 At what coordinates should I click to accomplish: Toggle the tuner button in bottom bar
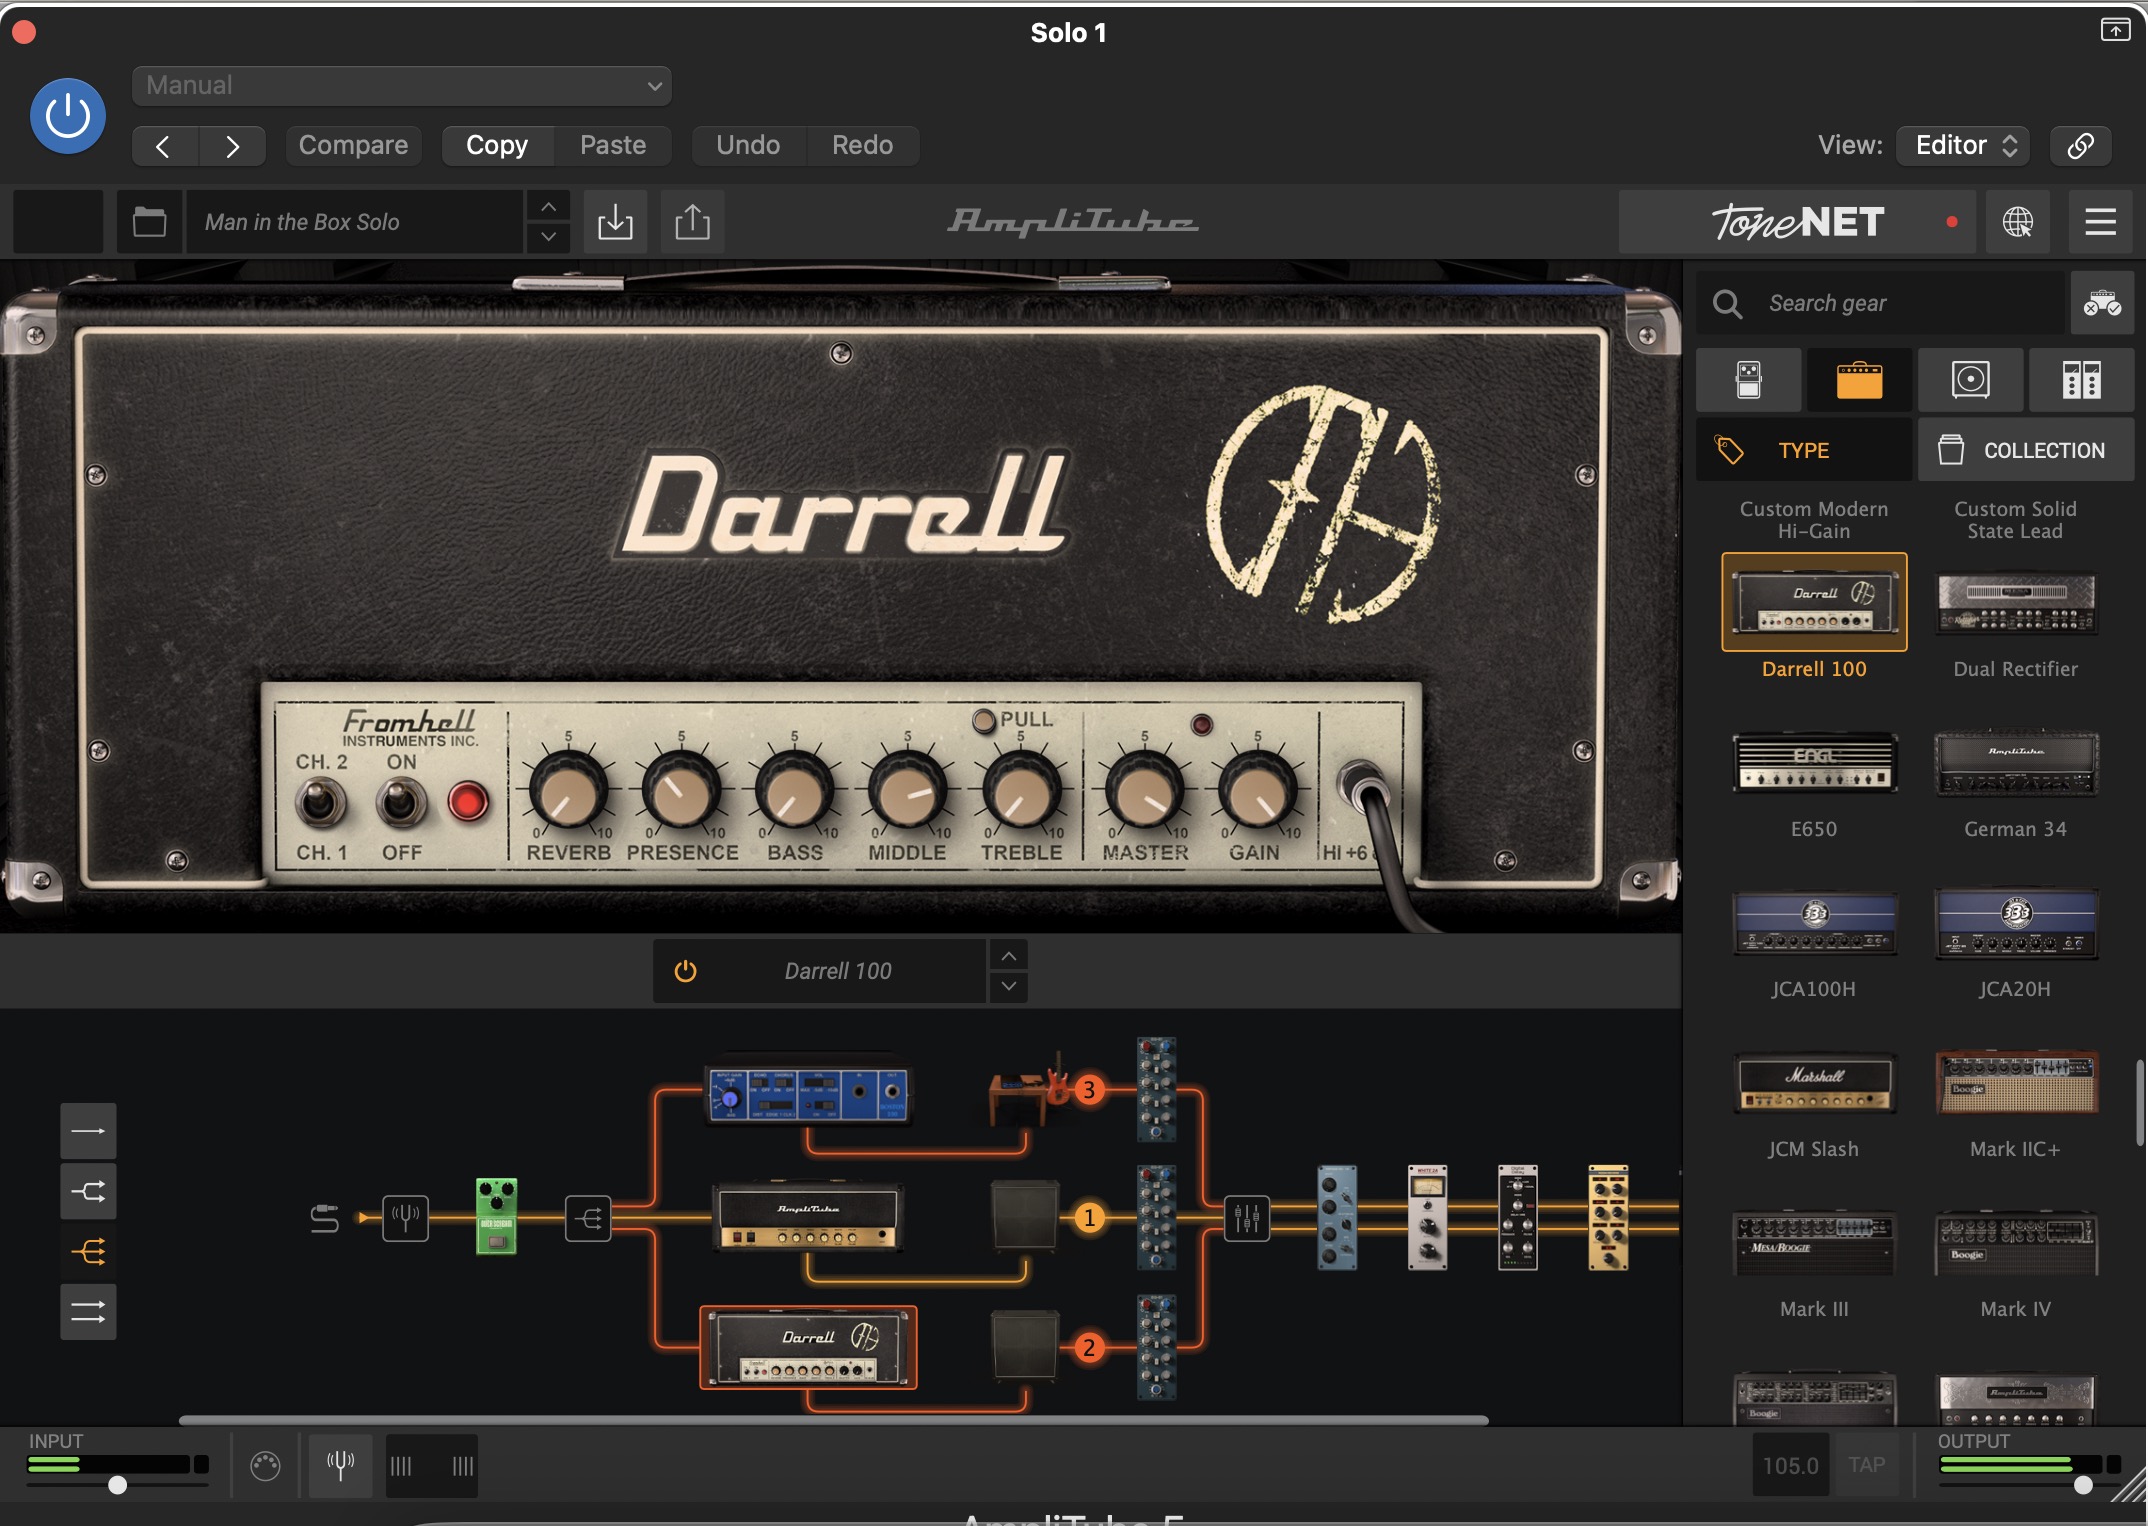(x=341, y=1466)
